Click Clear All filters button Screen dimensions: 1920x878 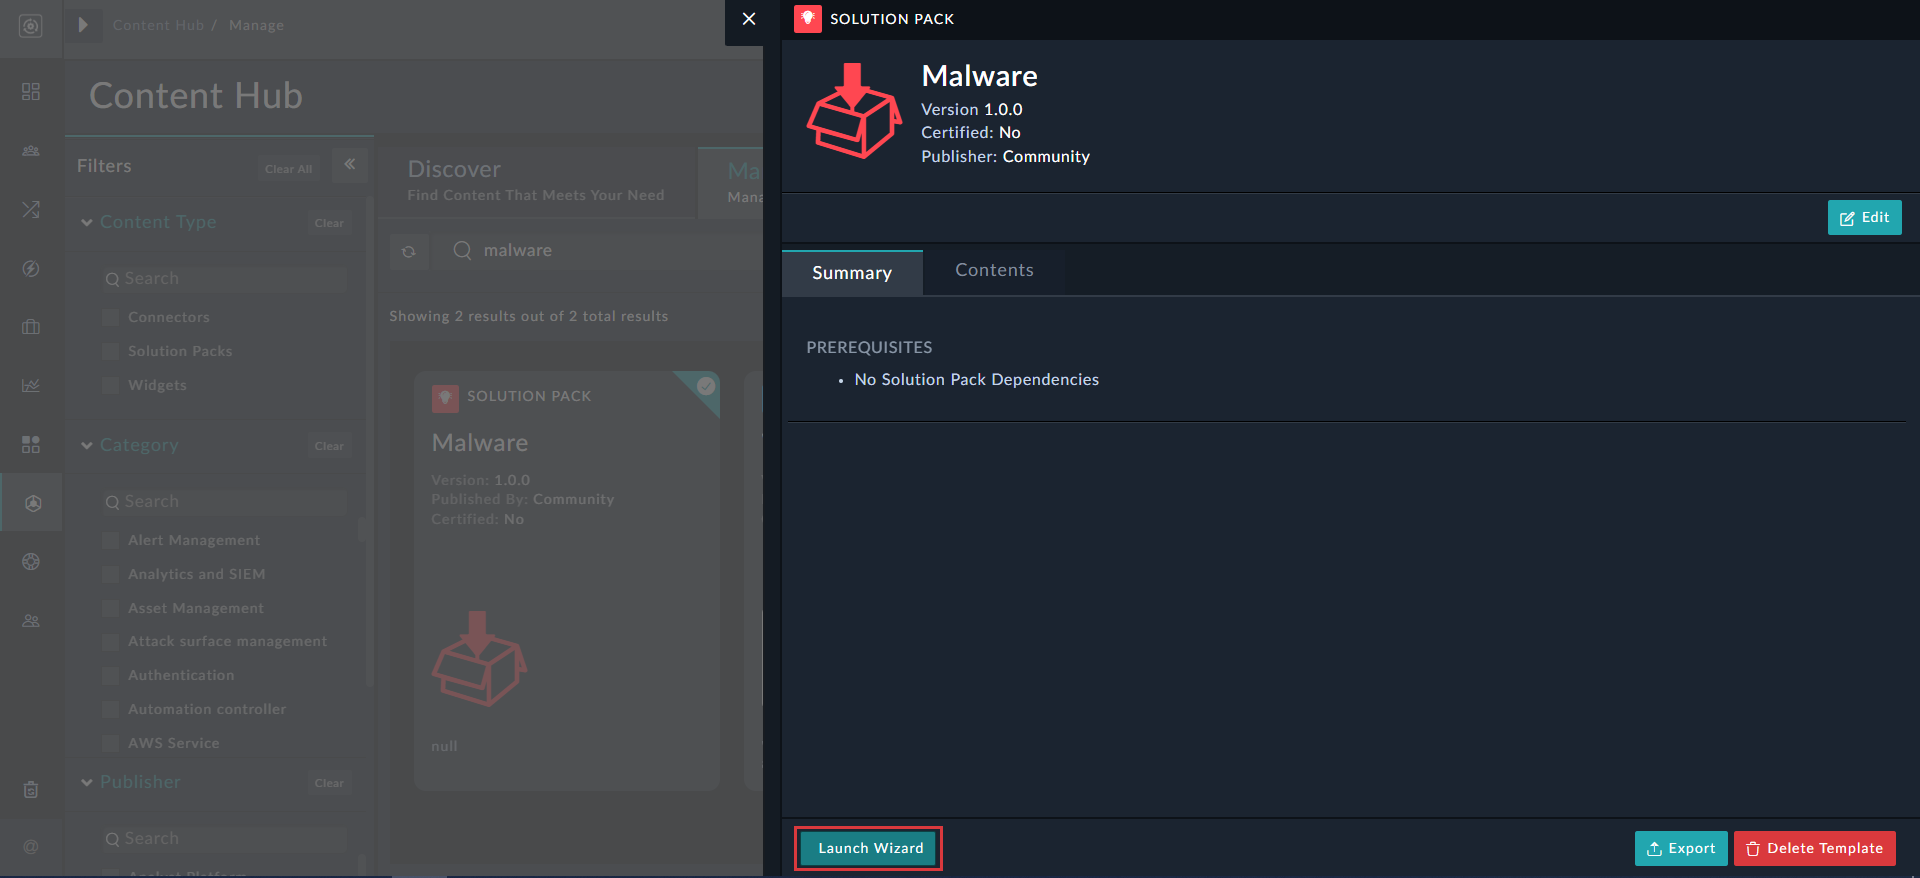click(x=288, y=169)
